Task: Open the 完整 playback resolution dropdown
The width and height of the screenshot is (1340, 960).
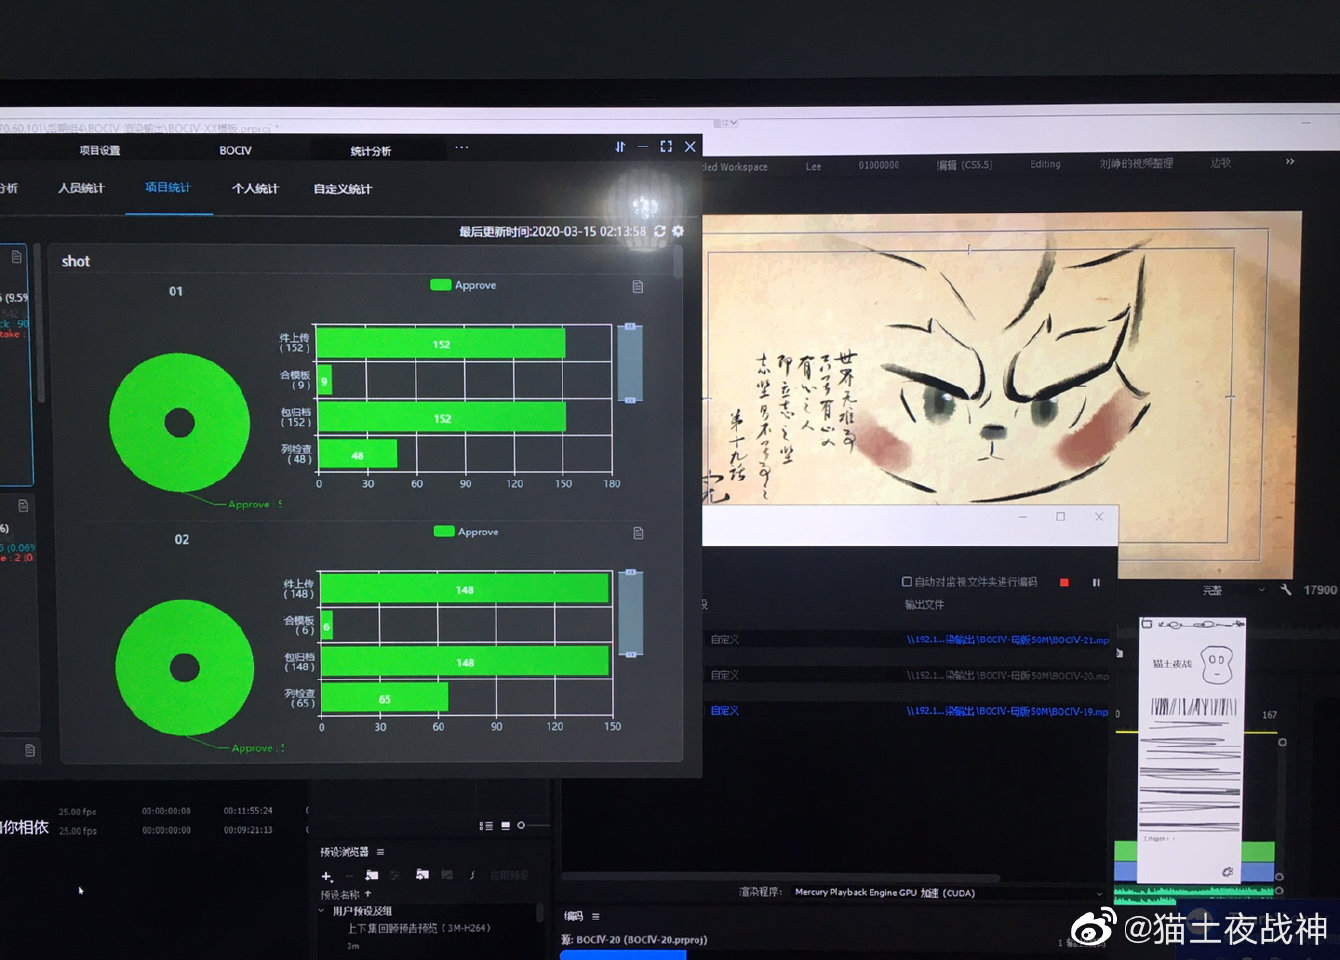Action: (x=1234, y=590)
